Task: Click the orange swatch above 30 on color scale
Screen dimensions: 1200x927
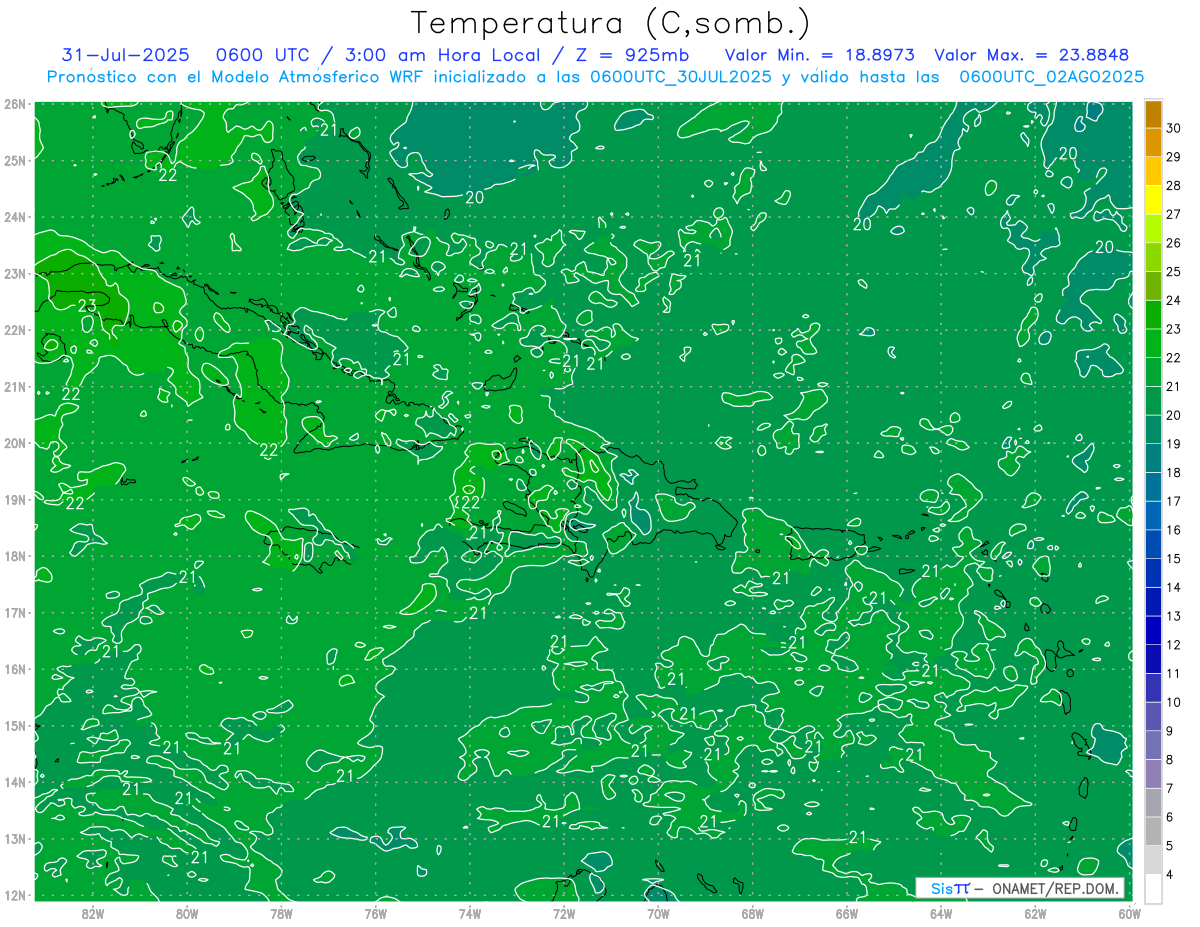Action: (x=1153, y=114)
